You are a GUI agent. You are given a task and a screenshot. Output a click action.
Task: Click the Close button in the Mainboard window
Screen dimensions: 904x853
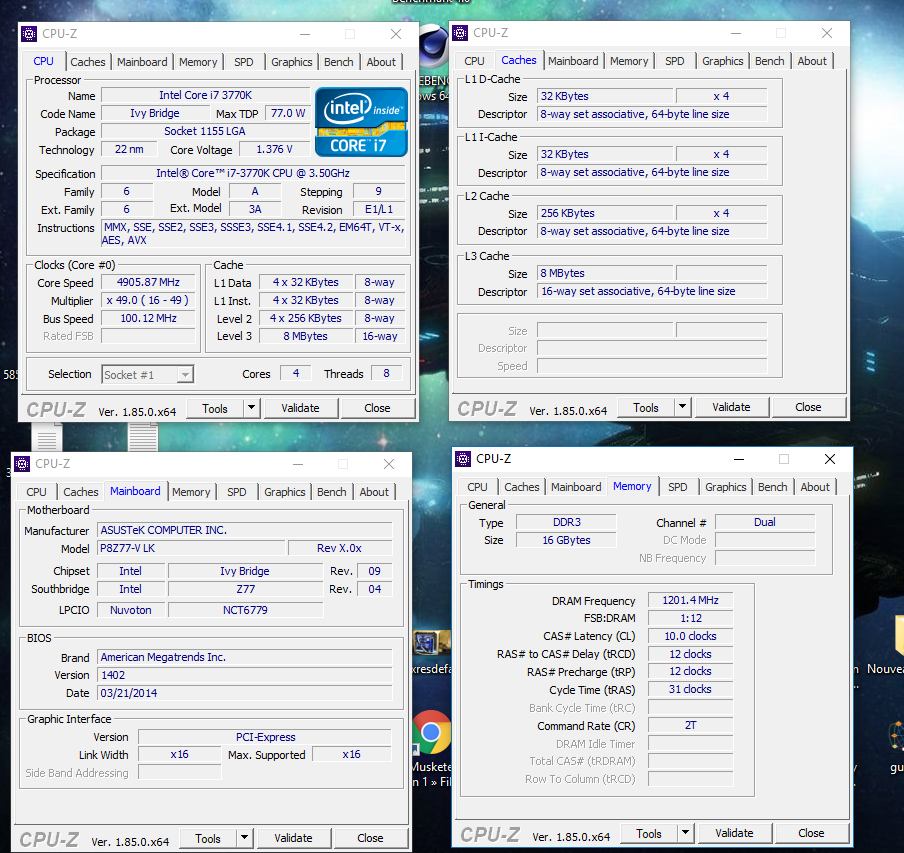click(370, 837)
